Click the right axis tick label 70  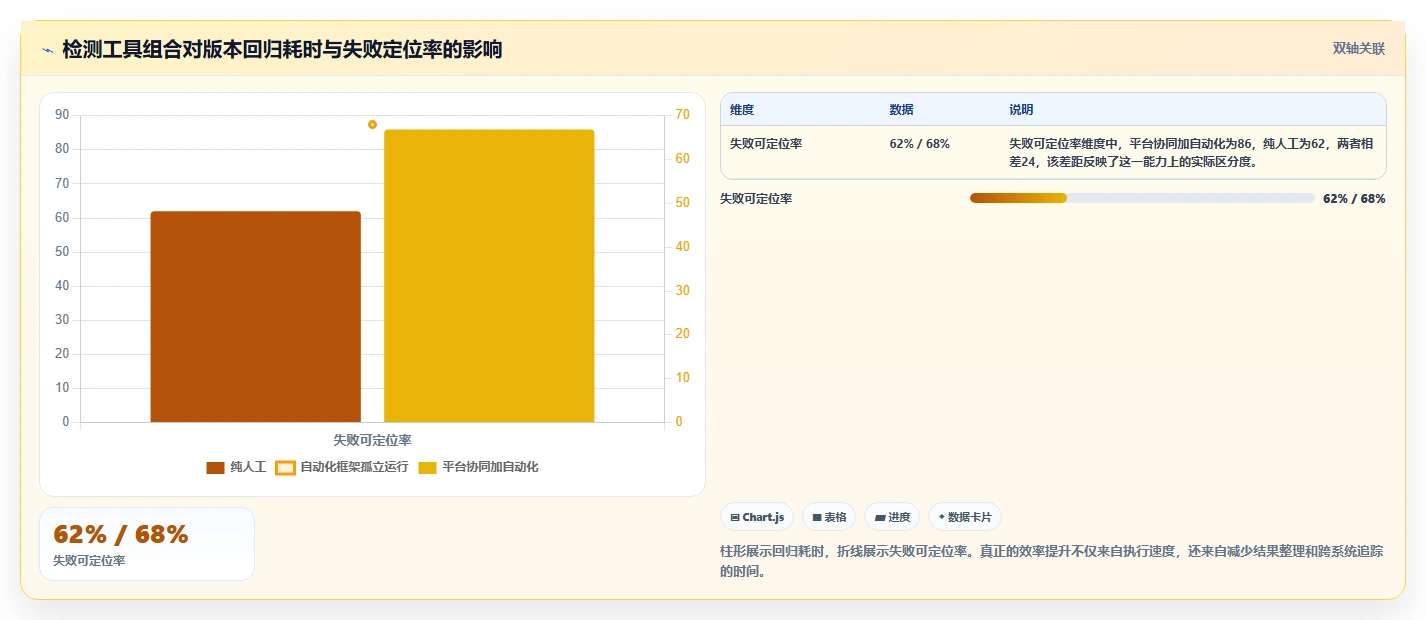(682, 115)
